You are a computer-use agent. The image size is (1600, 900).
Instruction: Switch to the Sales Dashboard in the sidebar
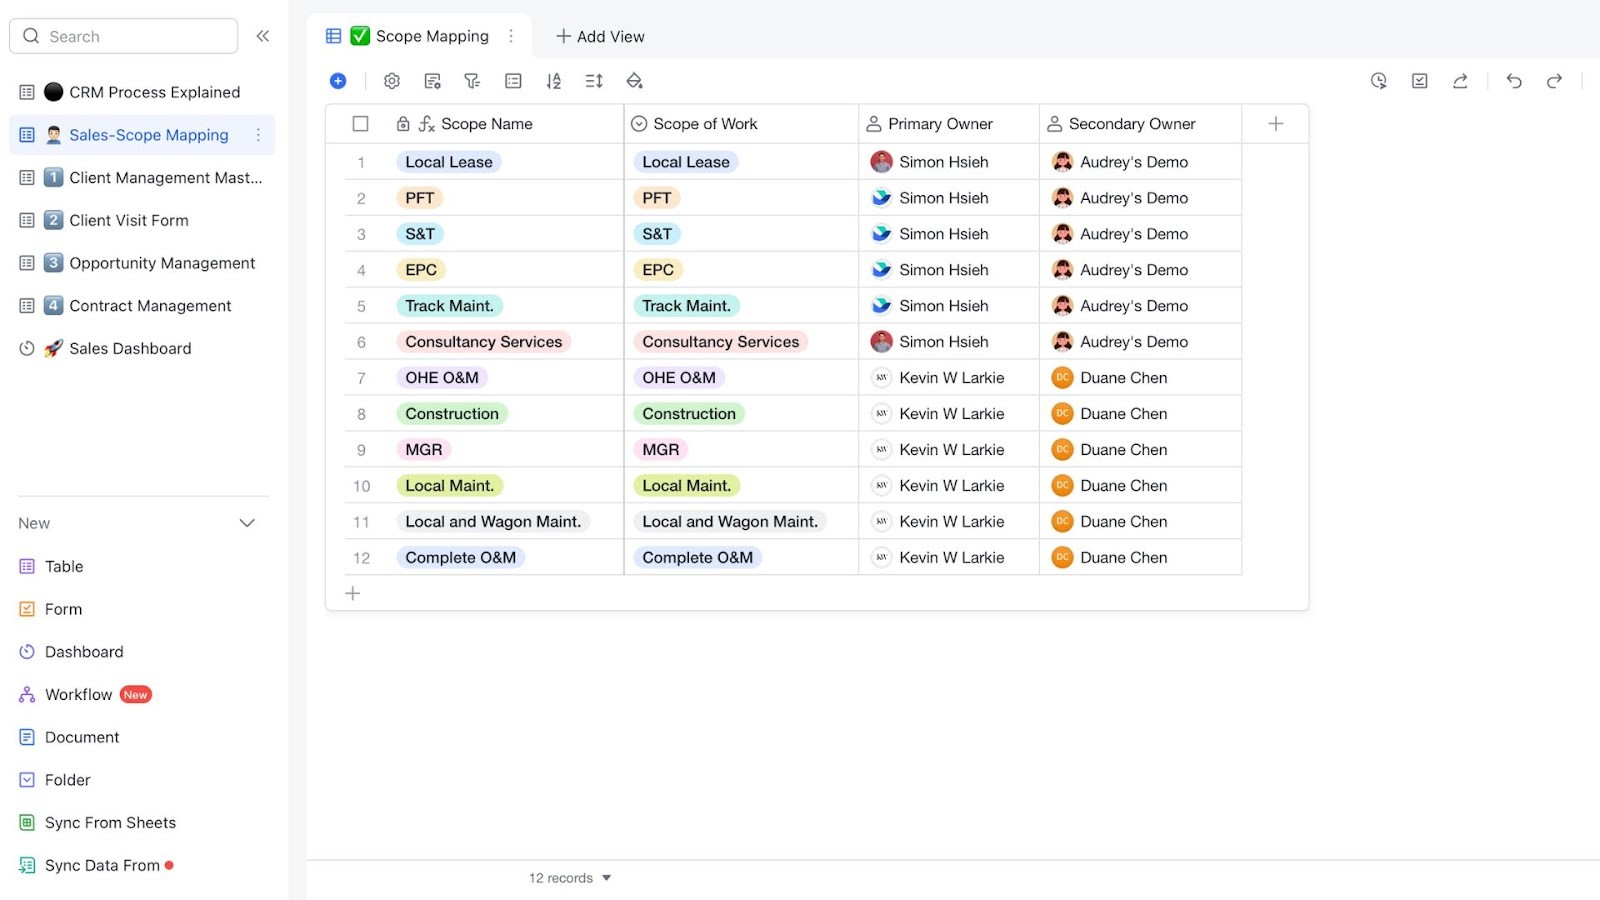point(129,348)
